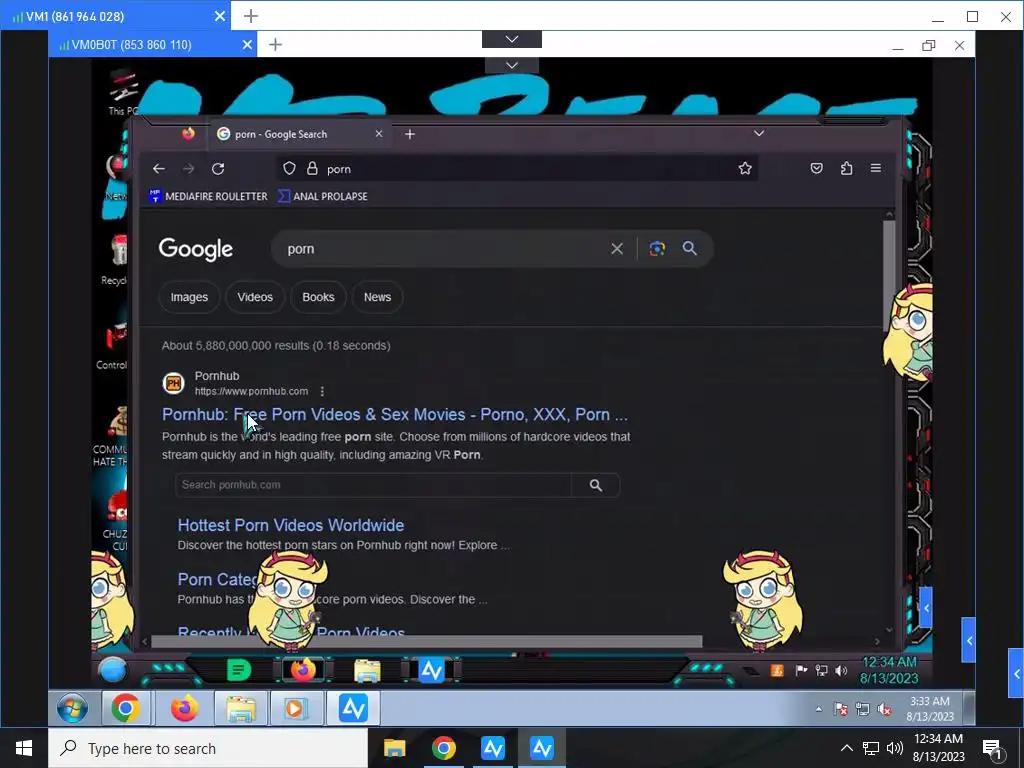Viewport: 1024px width, 768px height.
Task: Filter Google results by Books
Action: 318,297
